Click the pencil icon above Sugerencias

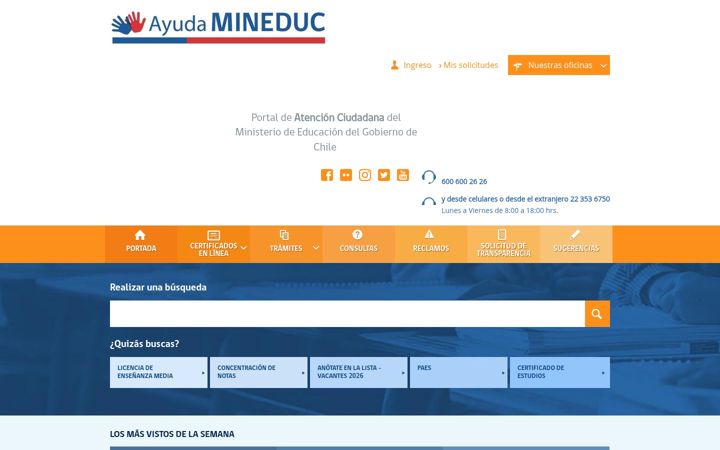click(574, 234)
